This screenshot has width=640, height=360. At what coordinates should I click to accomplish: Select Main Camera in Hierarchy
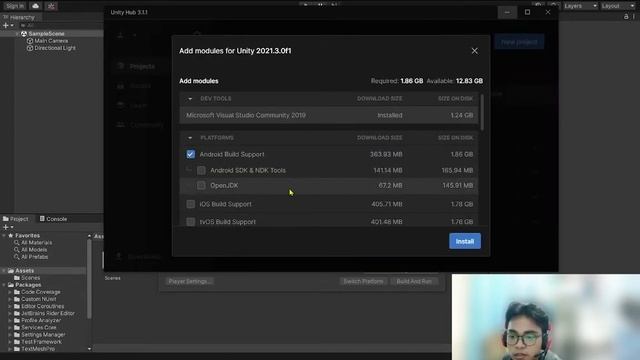pos(51,41)
